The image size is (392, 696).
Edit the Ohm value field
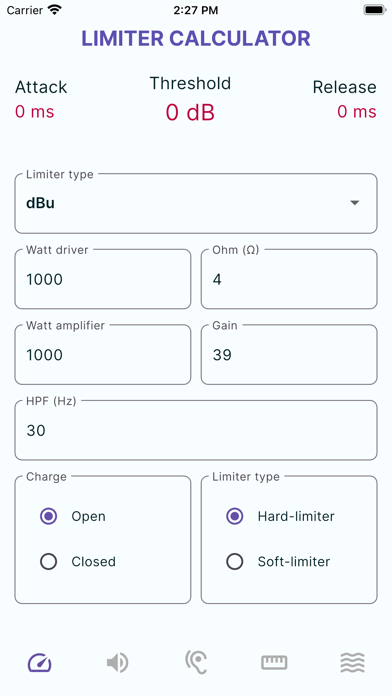click(x=289, y=279)
